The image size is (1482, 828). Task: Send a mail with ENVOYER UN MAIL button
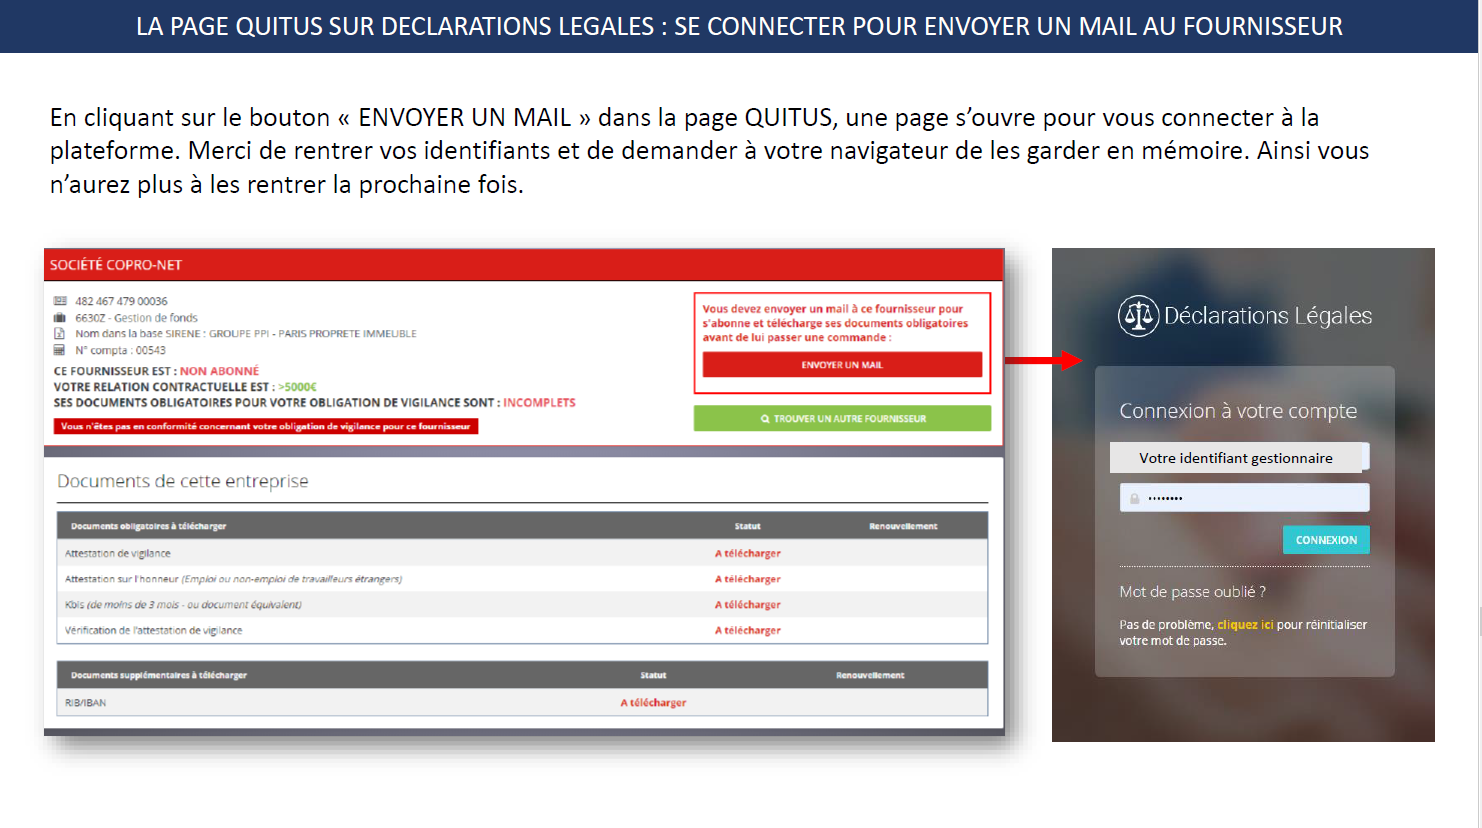pos(842,365)
